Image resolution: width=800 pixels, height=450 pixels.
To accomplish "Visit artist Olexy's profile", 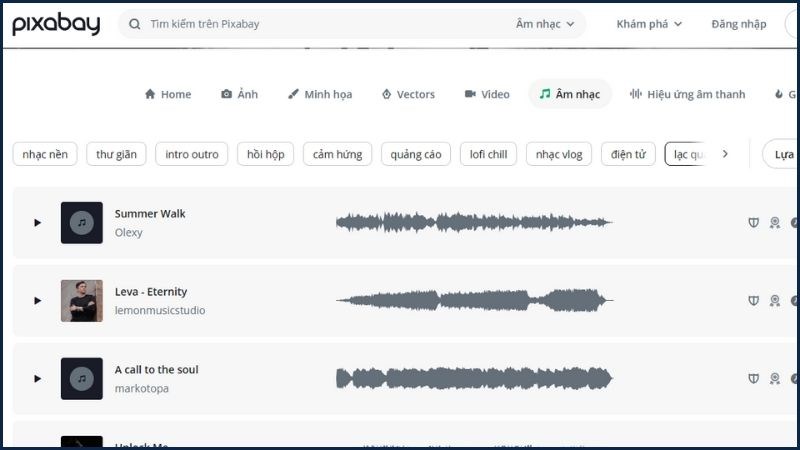I will point(129,233).
